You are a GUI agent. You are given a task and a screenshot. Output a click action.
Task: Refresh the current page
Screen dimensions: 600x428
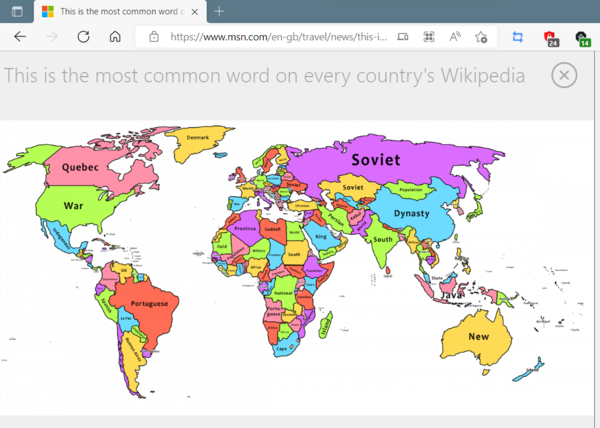click(x=83, y=37)
